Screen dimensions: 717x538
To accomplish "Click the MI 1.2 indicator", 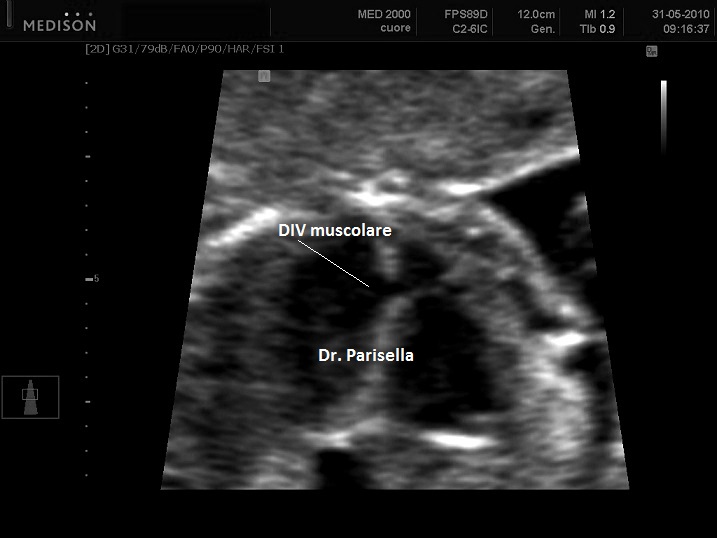I will click(598, 15).
